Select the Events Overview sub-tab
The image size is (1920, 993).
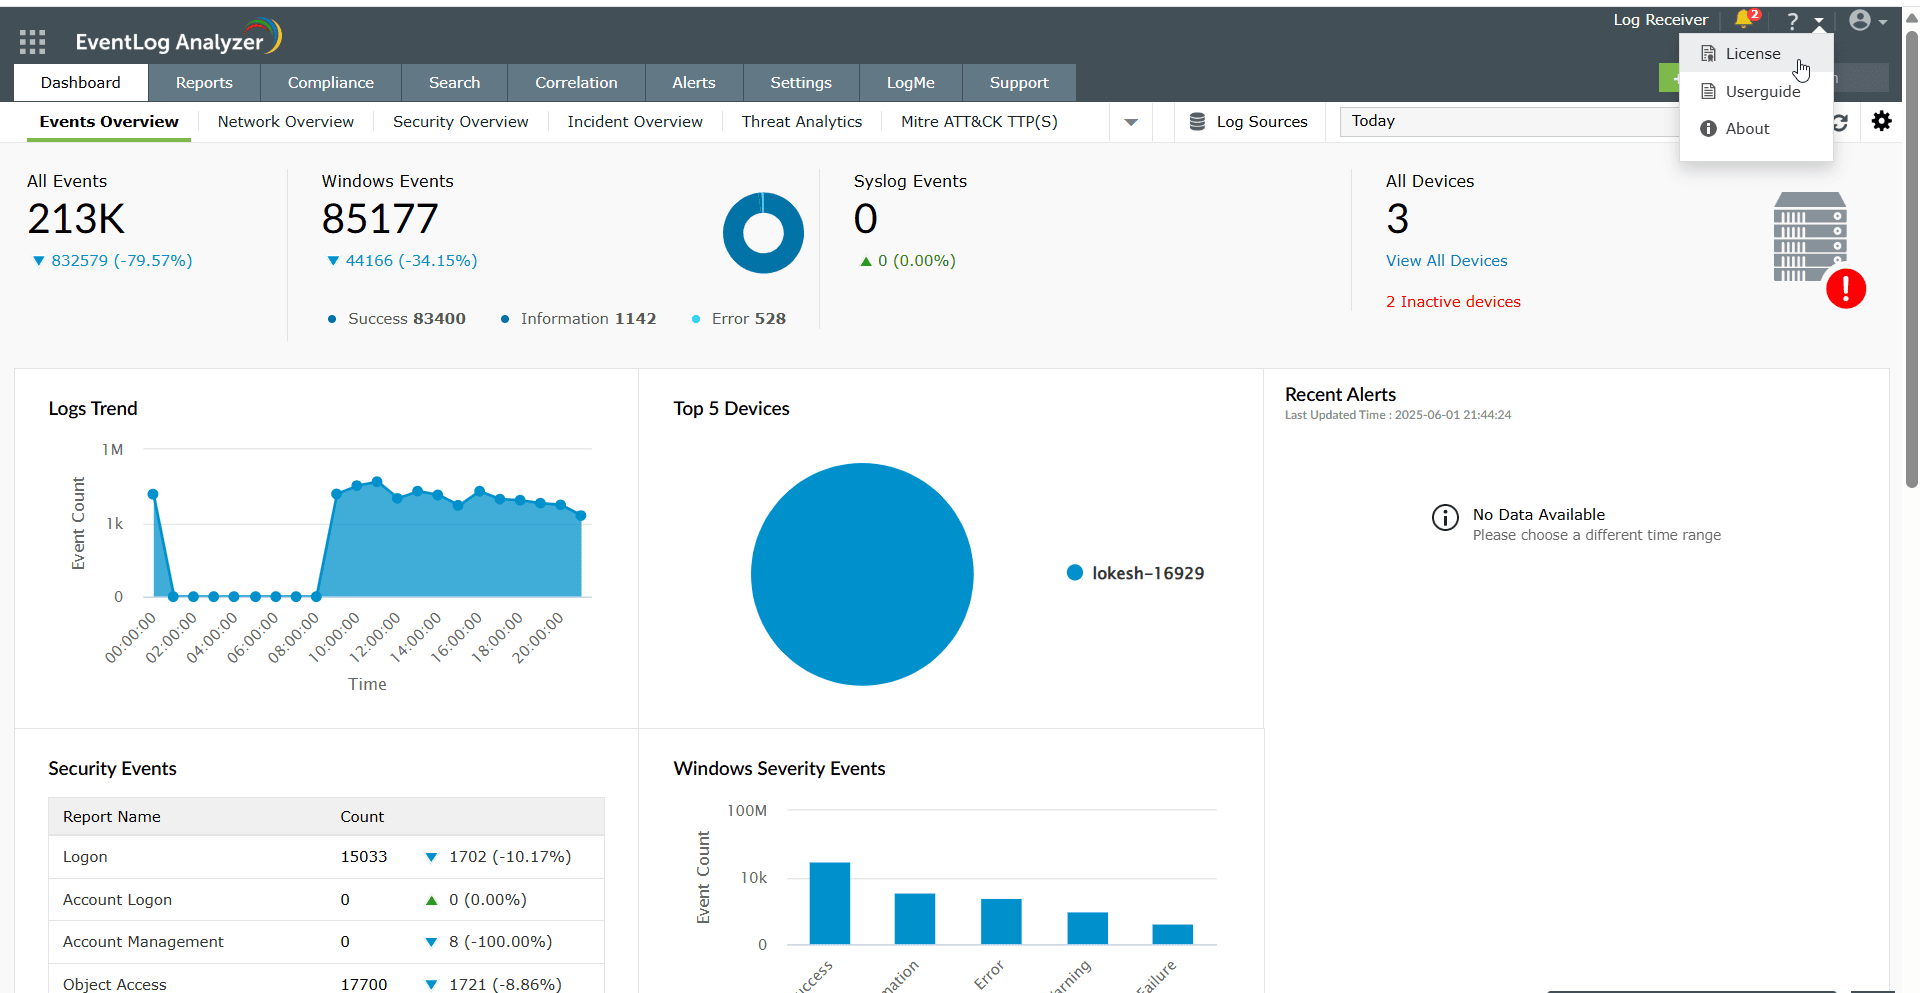tap(109, 122)
